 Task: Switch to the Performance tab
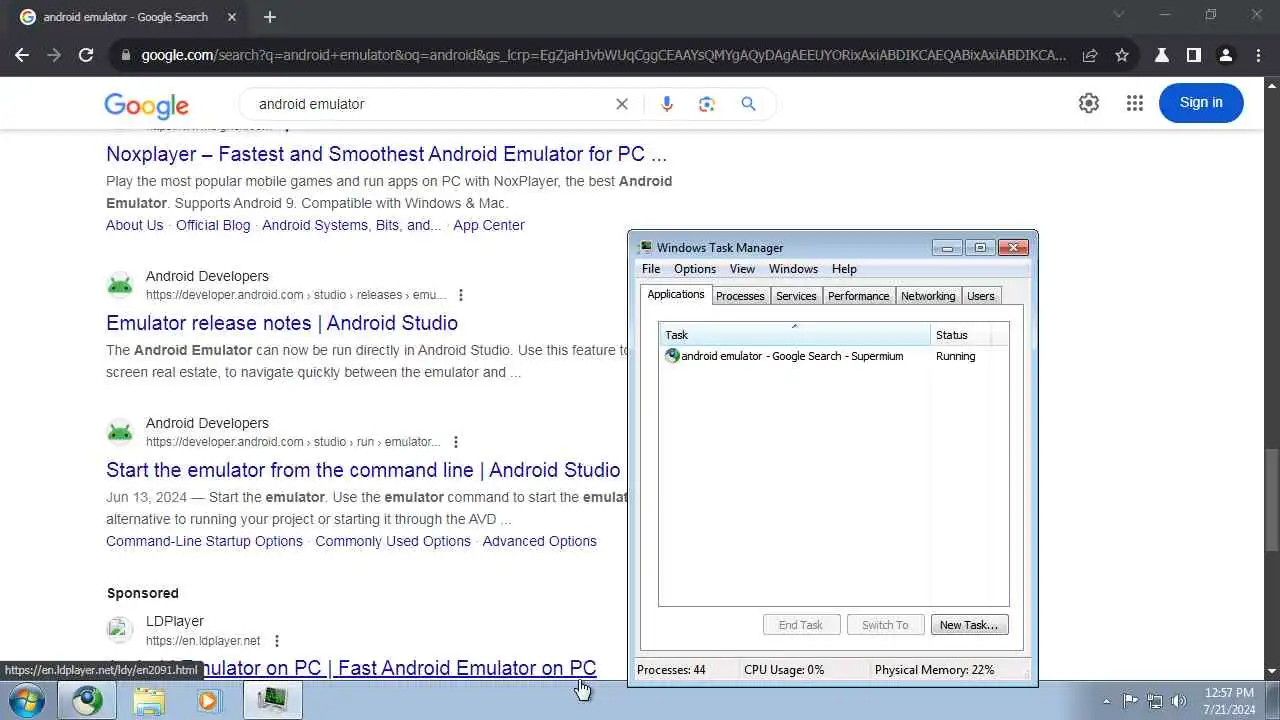point(858,296)
